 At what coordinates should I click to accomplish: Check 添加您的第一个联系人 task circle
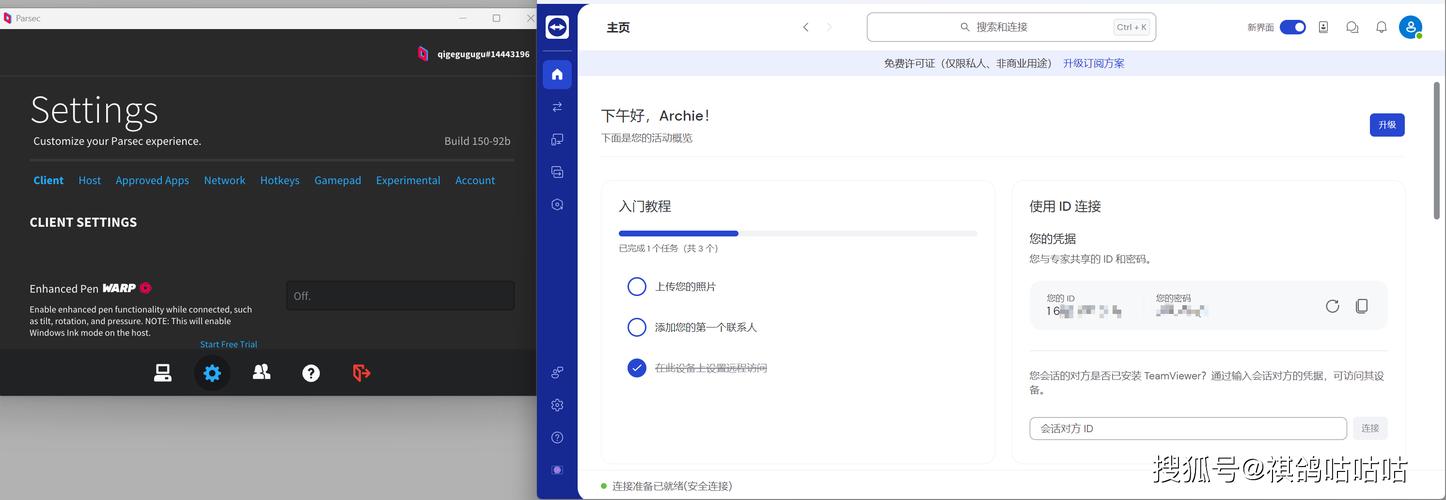coord(637,327)
